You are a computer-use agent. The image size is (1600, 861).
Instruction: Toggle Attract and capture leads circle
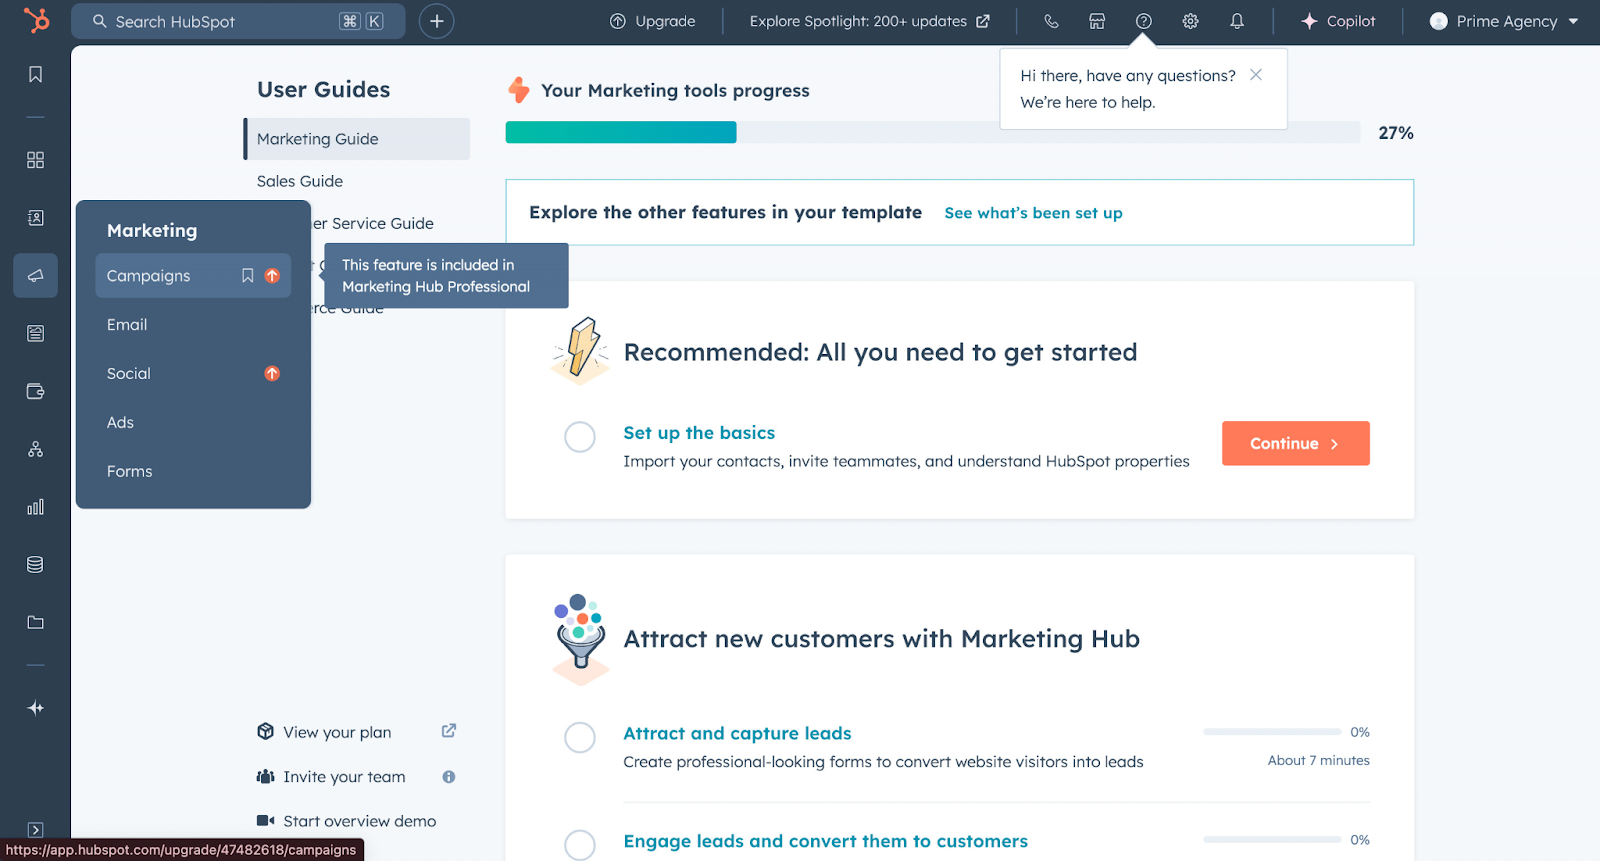580,738
